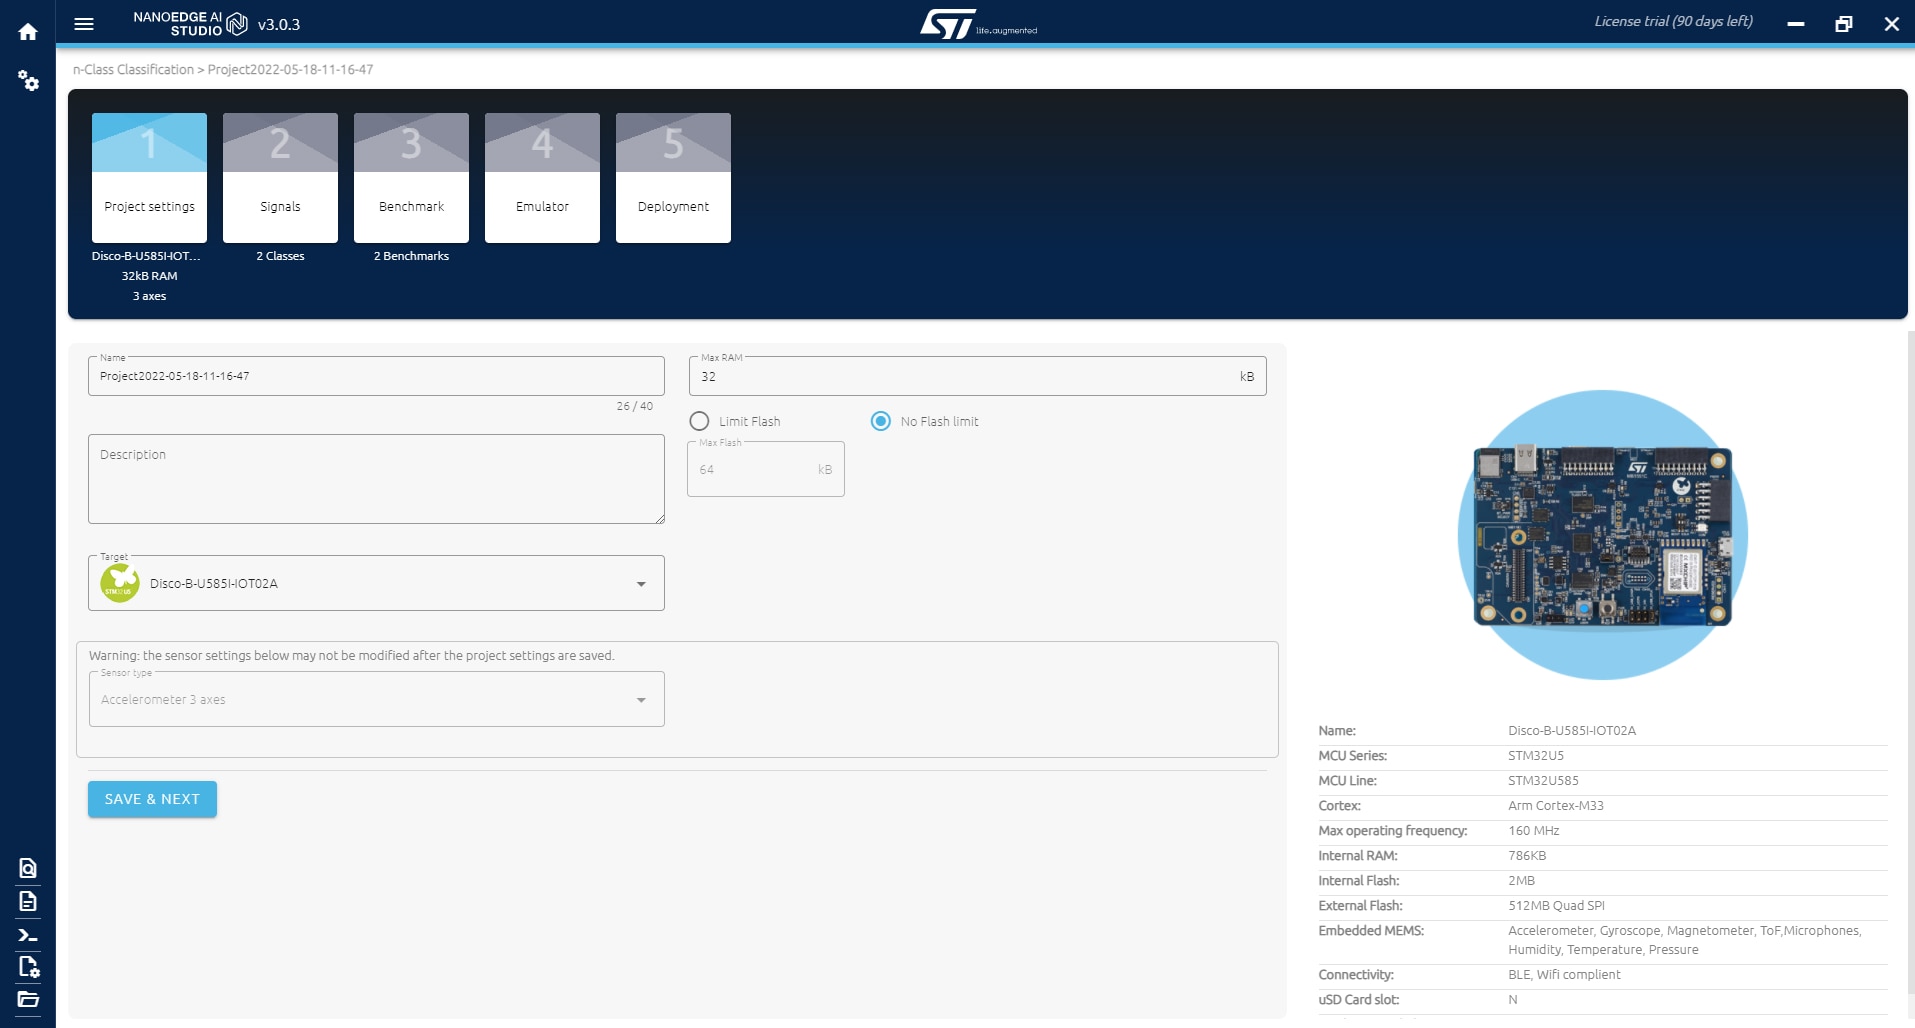This screenshot has height=1028, width=1915.
Task: Select the No Flash limit option
Action: 880,421
